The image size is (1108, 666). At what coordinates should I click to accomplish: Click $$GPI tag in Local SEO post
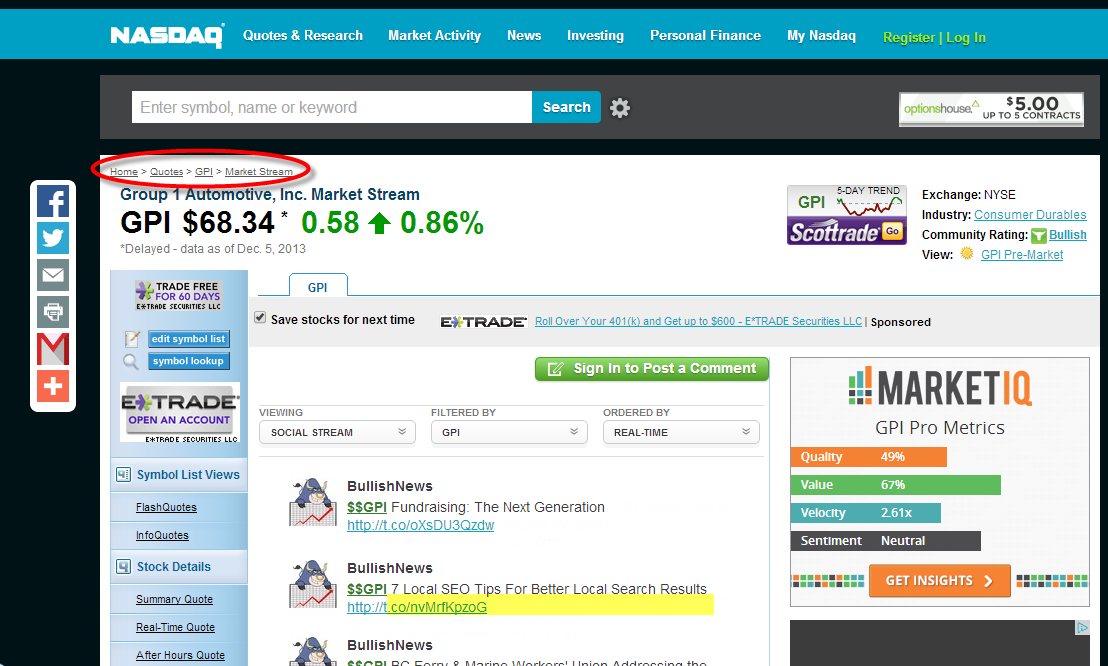tap(367, 589)
